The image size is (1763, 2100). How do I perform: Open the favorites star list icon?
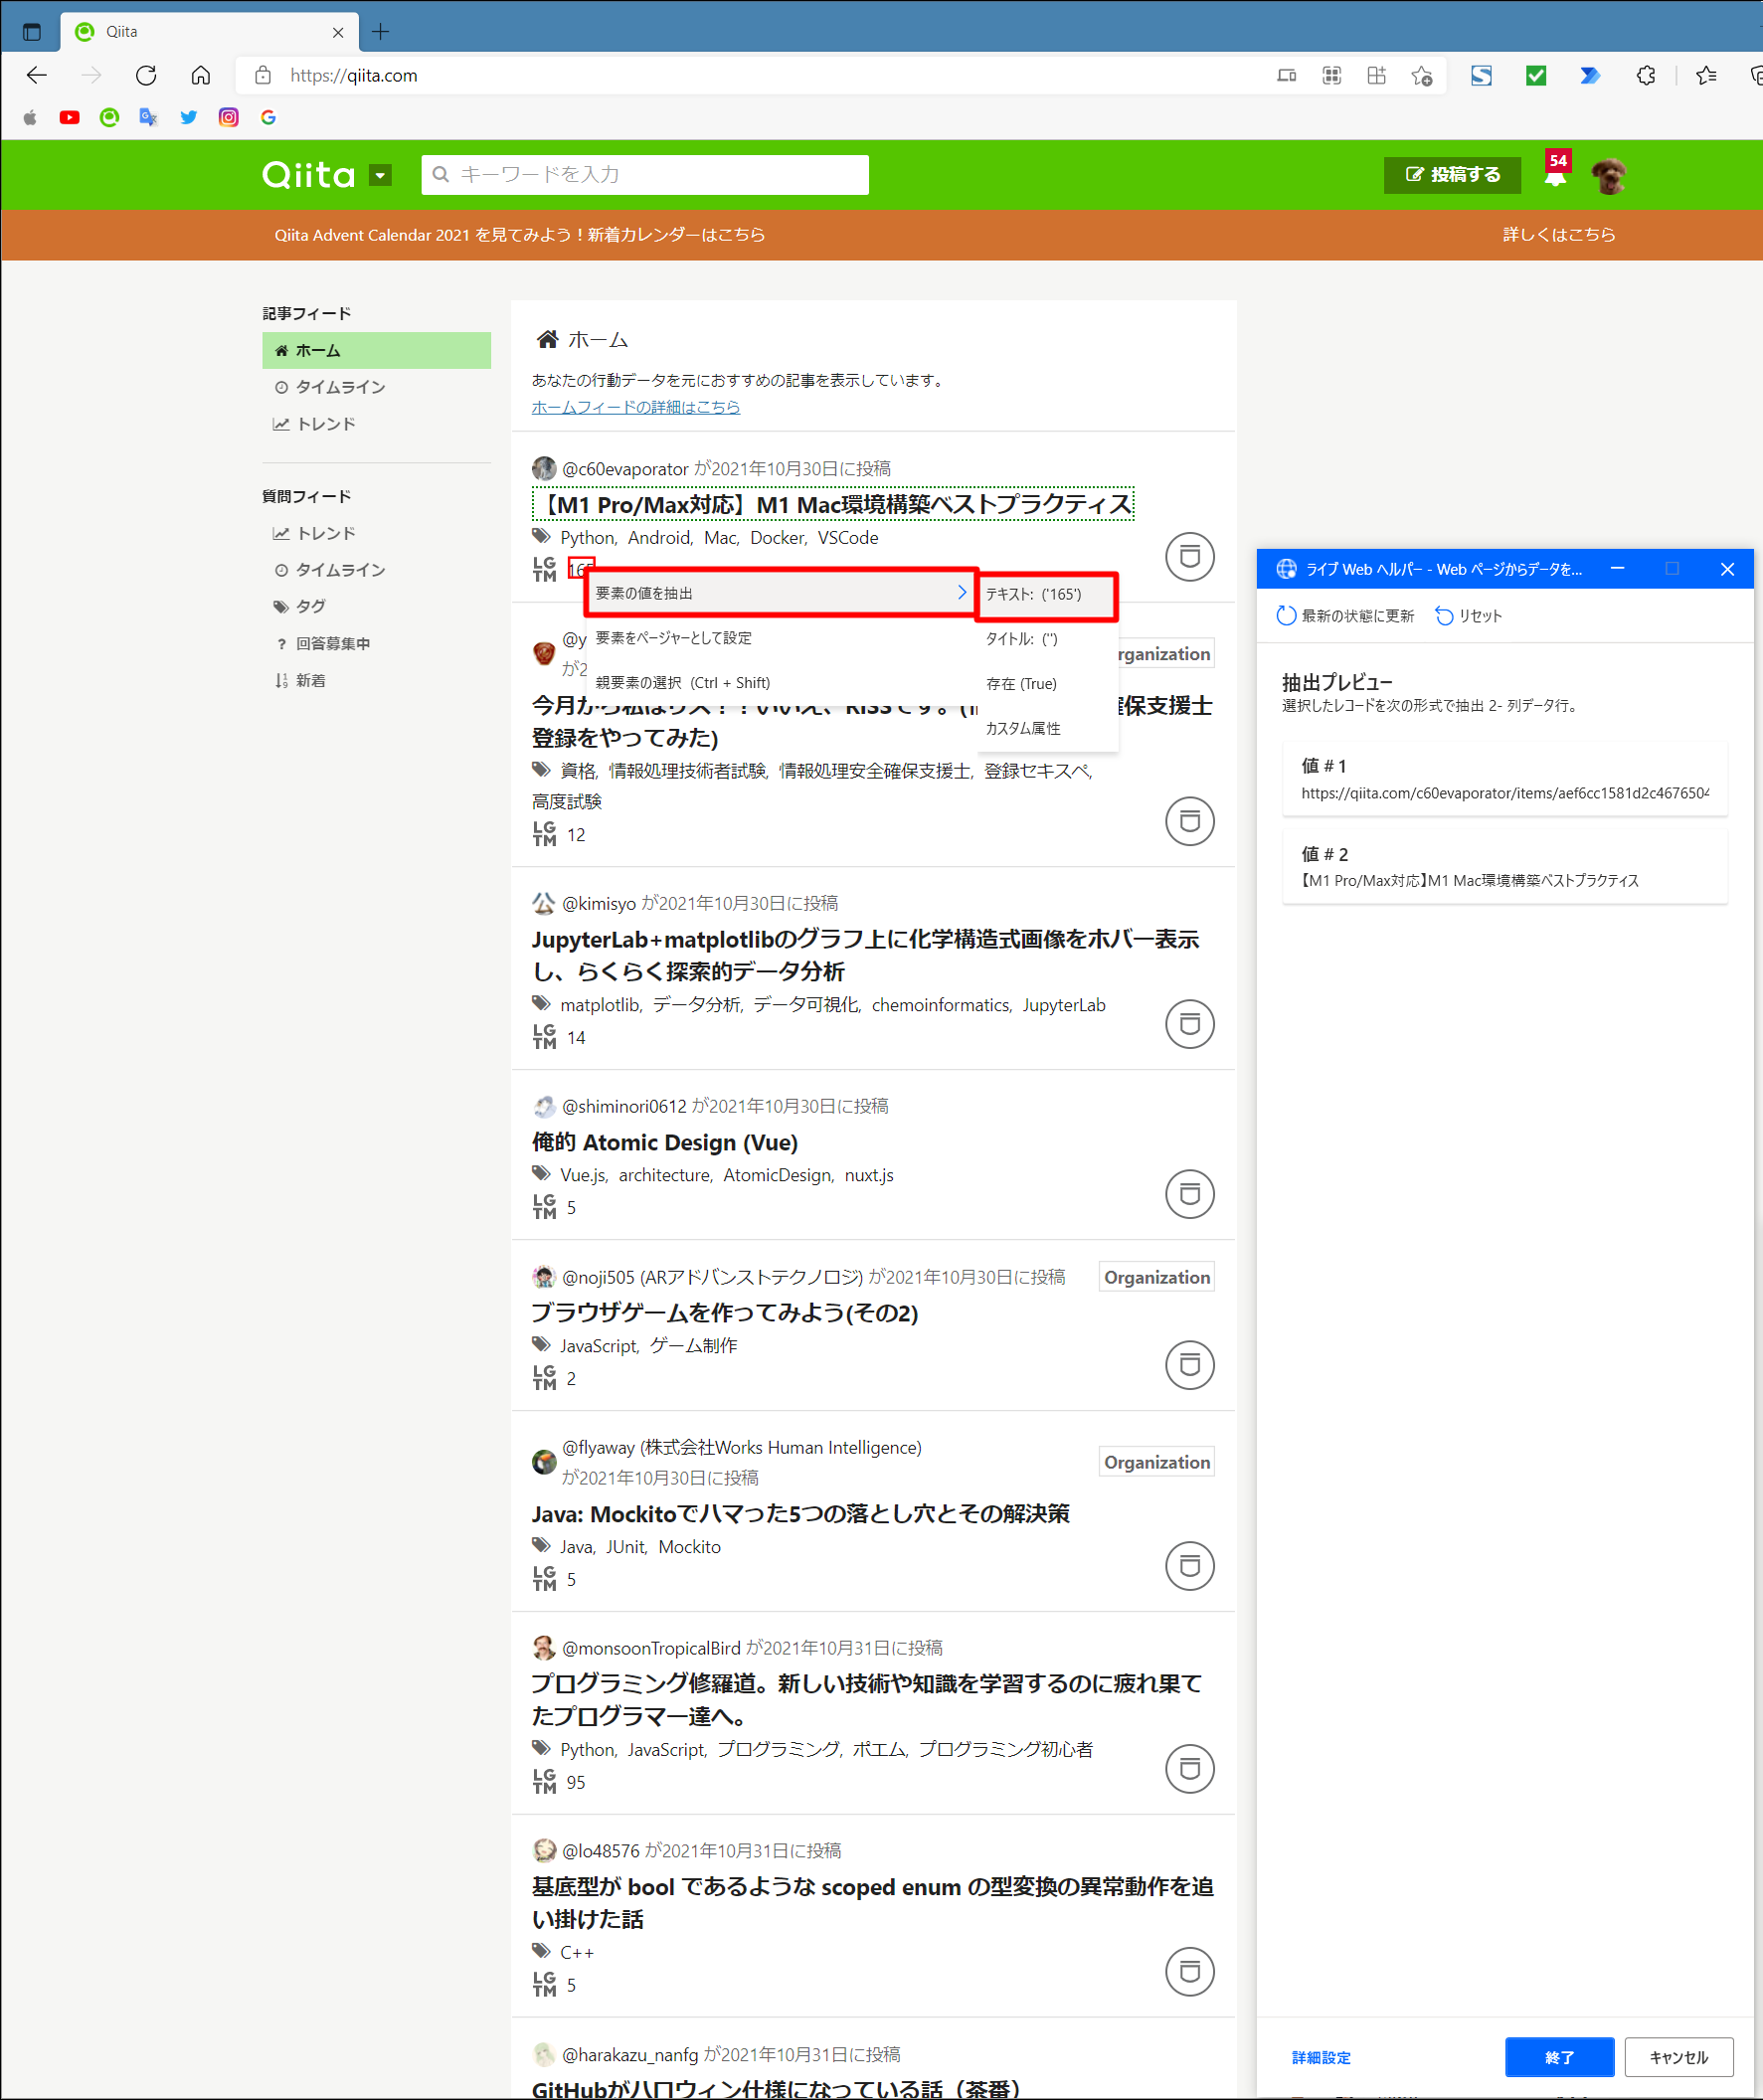click(1706, 75)
